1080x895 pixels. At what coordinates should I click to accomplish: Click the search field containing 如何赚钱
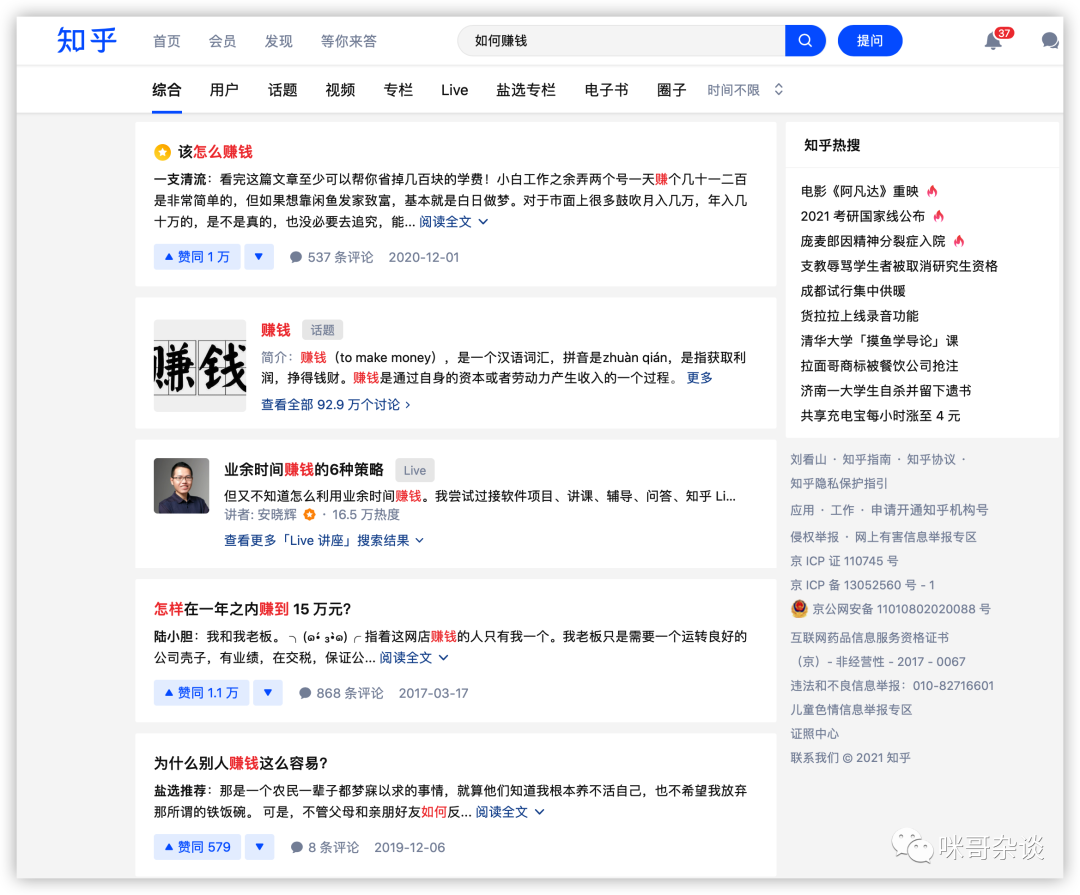pyautogui.click(x=621, y=41)
